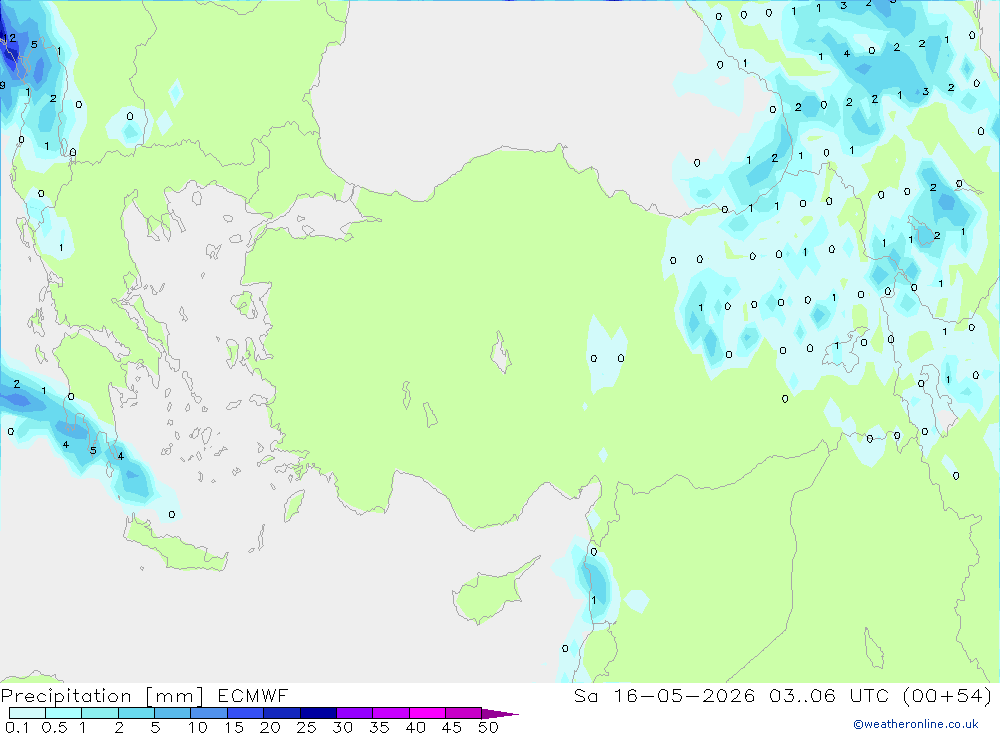Click the "12" precipitation value on map
This screenshot has width=1000, height=733.
[x=10, y=38]
